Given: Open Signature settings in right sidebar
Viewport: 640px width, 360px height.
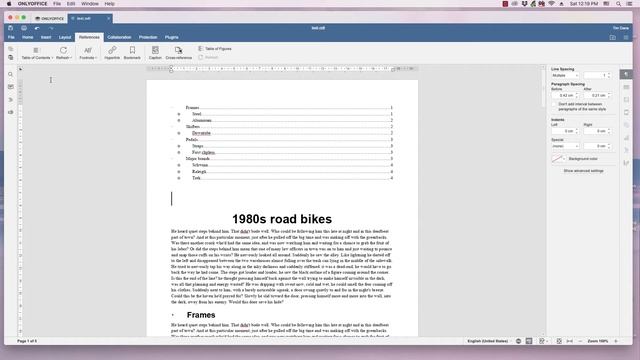Looking at the screenshot, I should coord(626,163).
